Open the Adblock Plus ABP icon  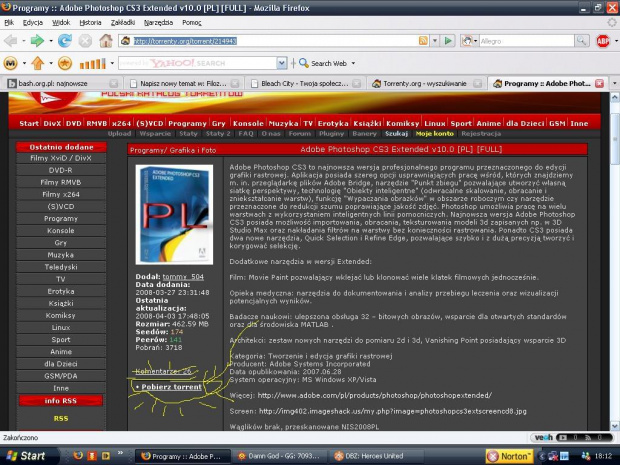(x=603, y=41)
